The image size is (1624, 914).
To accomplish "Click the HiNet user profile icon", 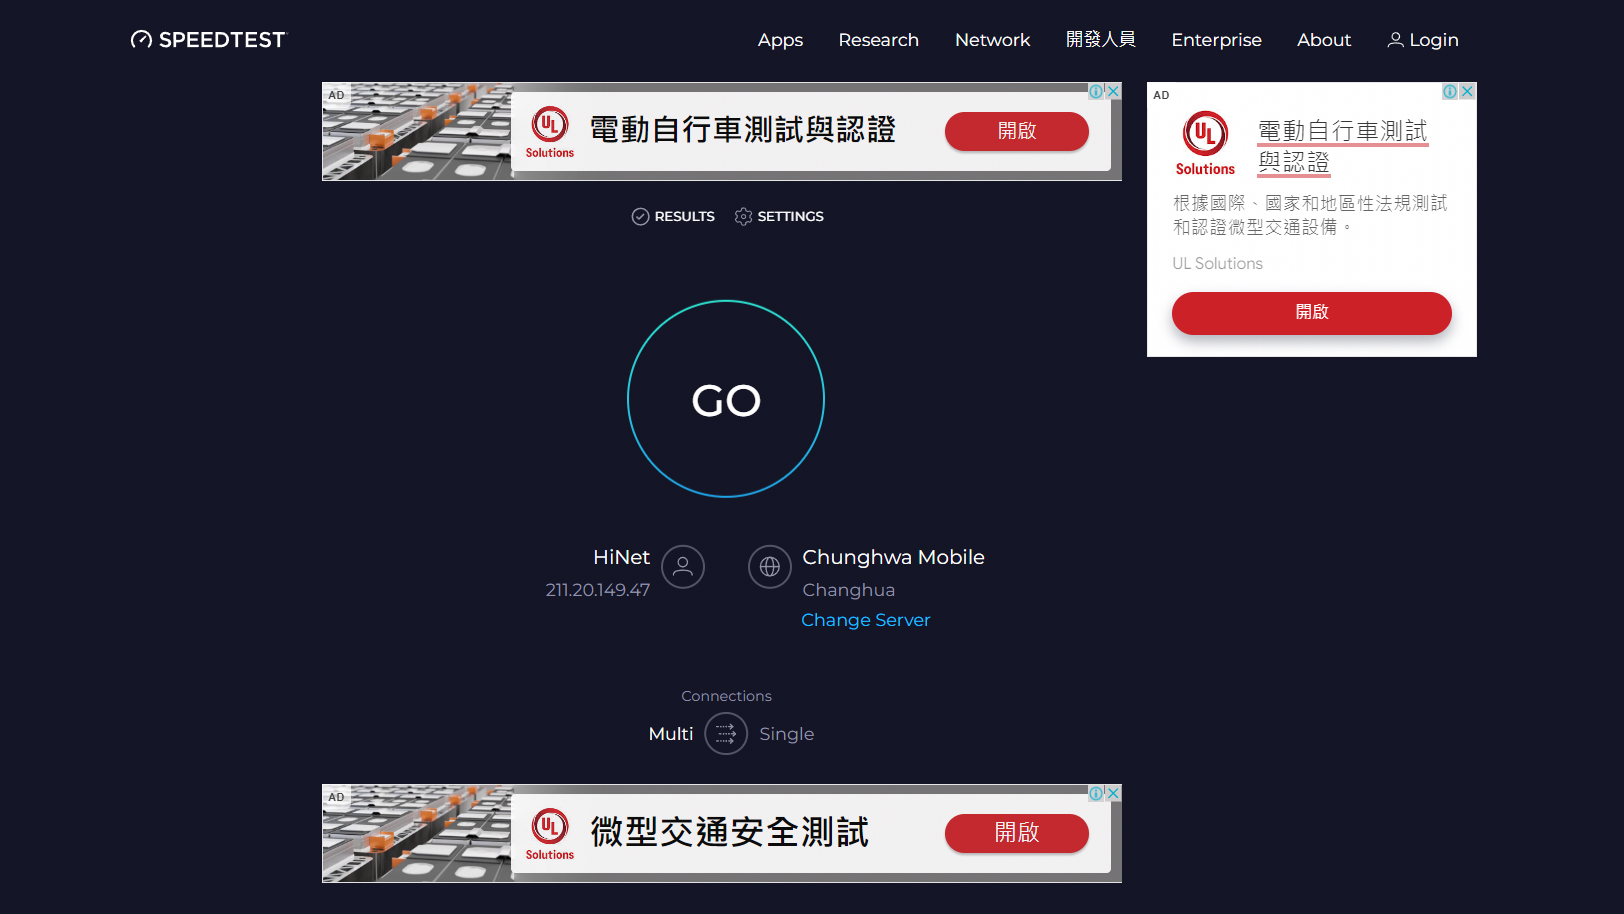I will pyautogui.click(x=683, y=567).
